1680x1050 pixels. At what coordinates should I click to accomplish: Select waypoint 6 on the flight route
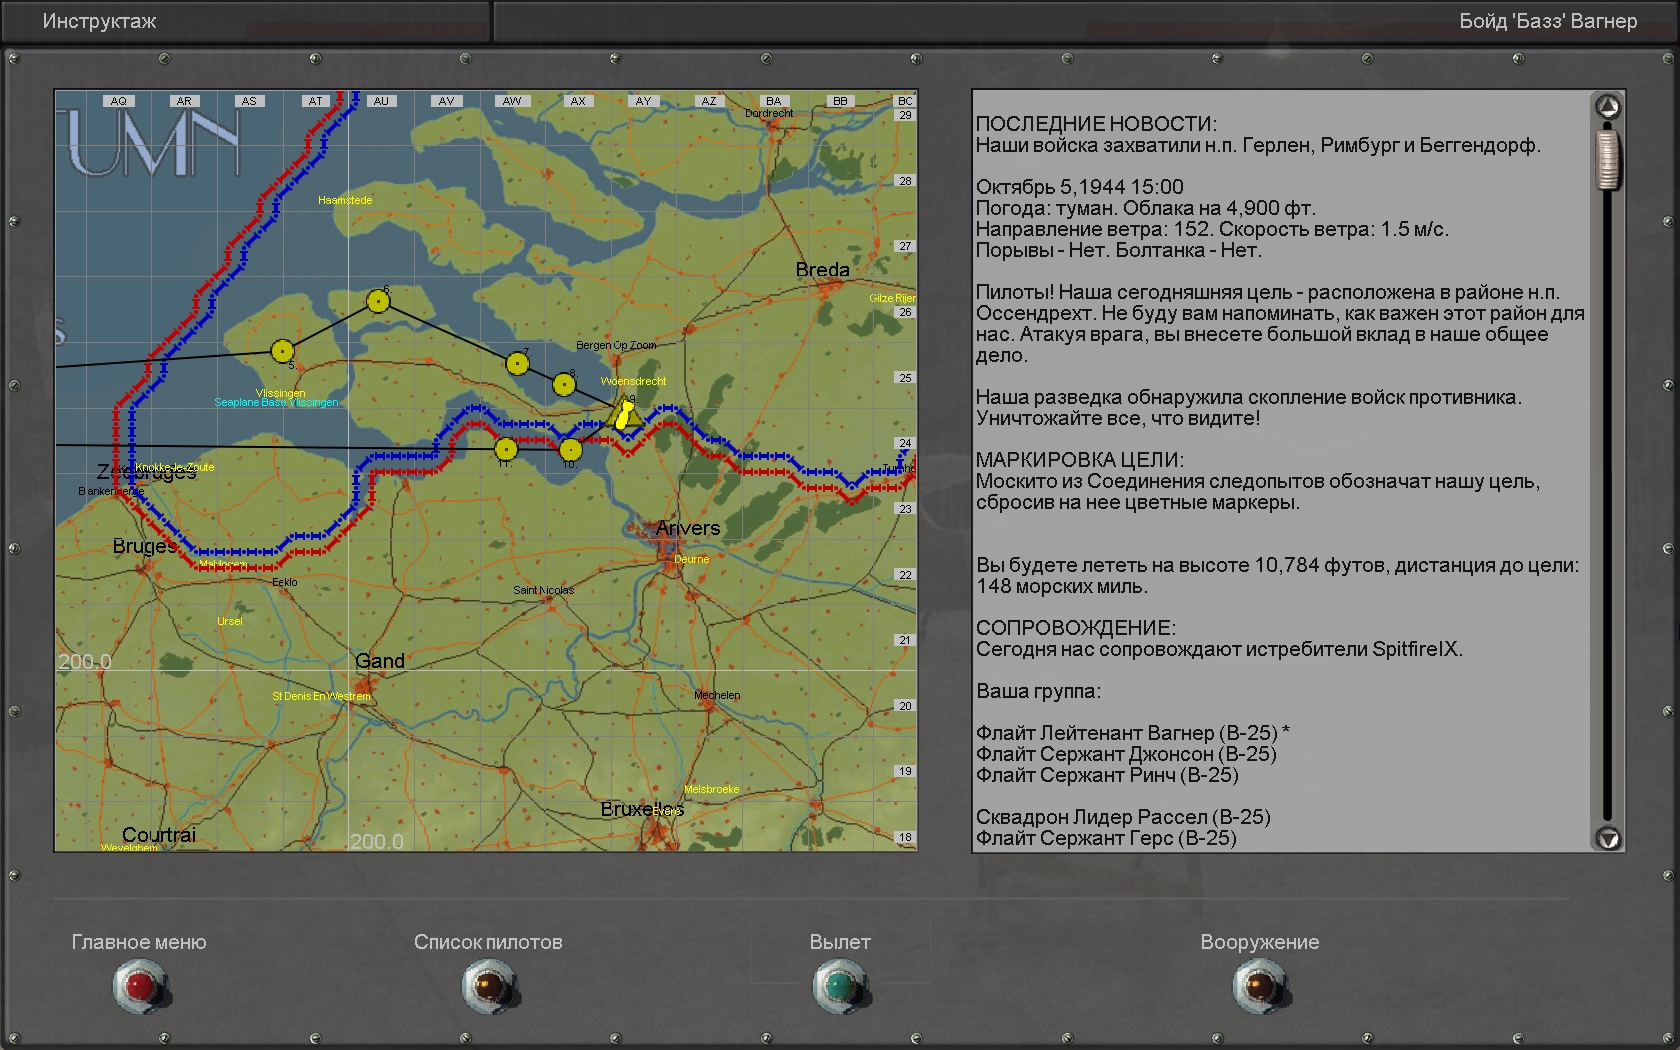pos(378,300)
